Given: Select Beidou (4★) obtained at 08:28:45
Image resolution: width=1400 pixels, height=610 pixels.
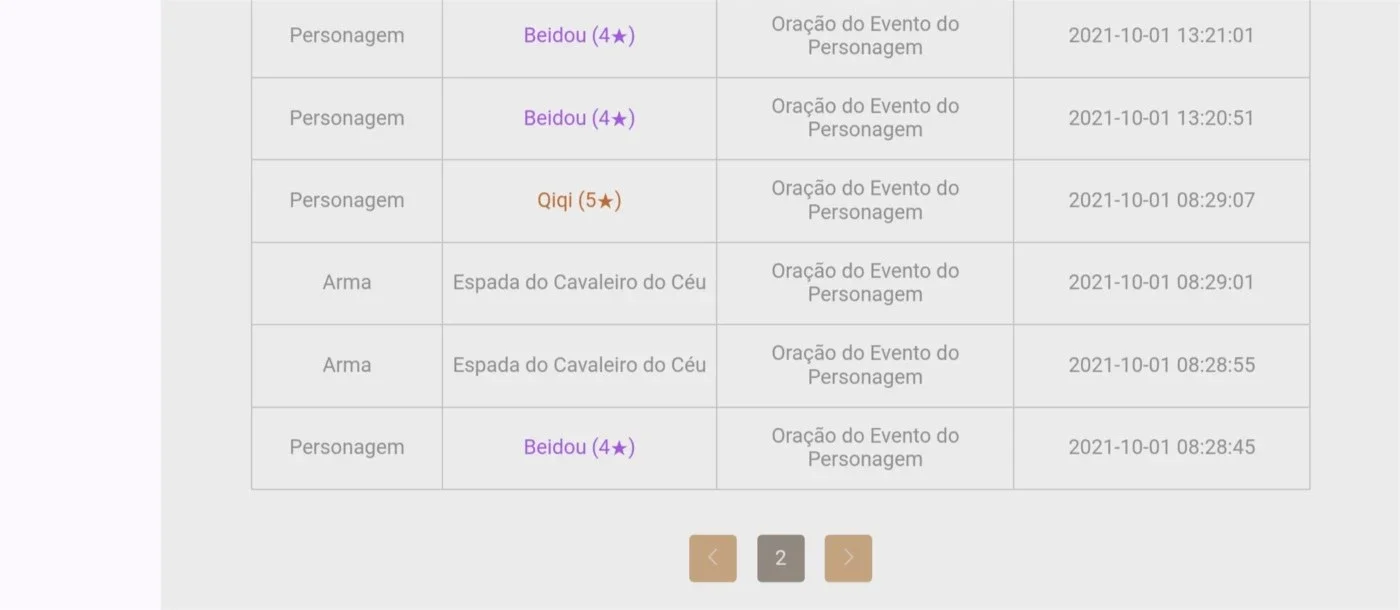Looking at the screenshot, I should (x=579, y=447).
